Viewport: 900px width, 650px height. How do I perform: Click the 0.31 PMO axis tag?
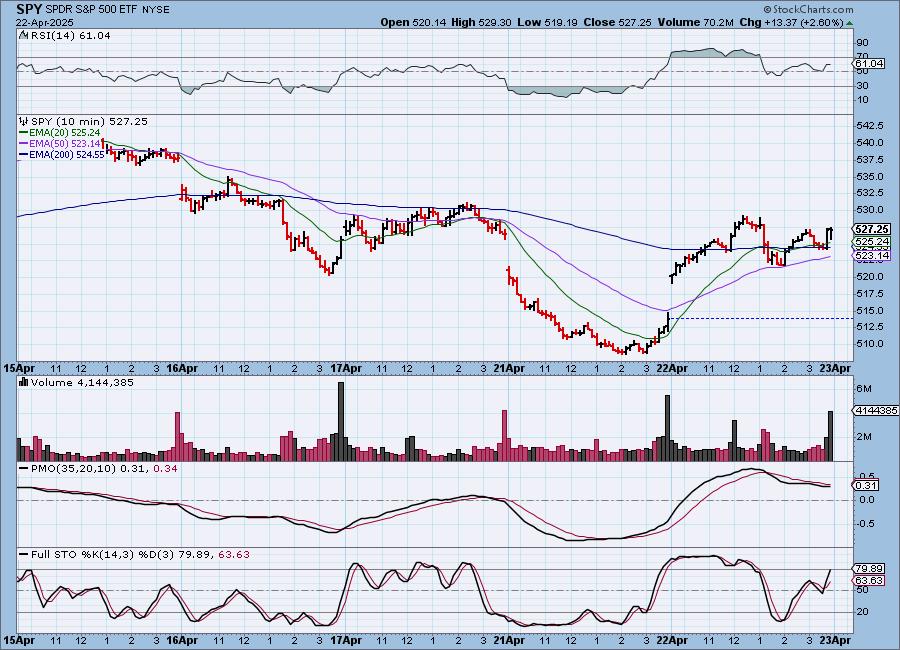pos(867,485)
